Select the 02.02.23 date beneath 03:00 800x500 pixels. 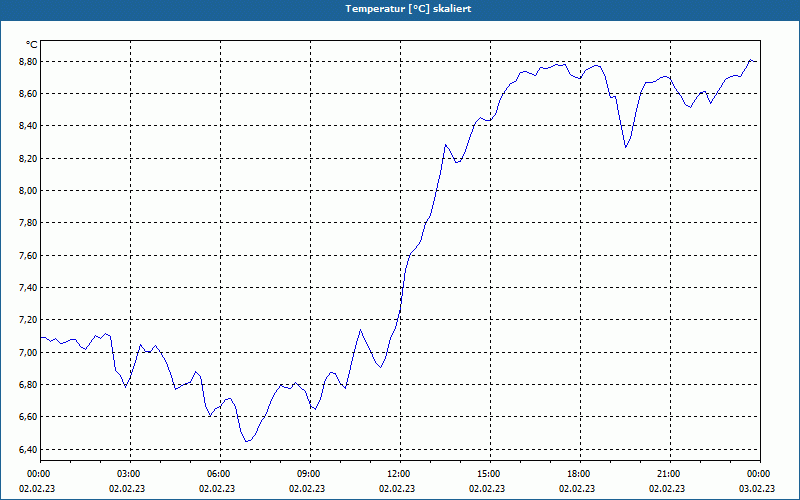click(x=127, y=488)
